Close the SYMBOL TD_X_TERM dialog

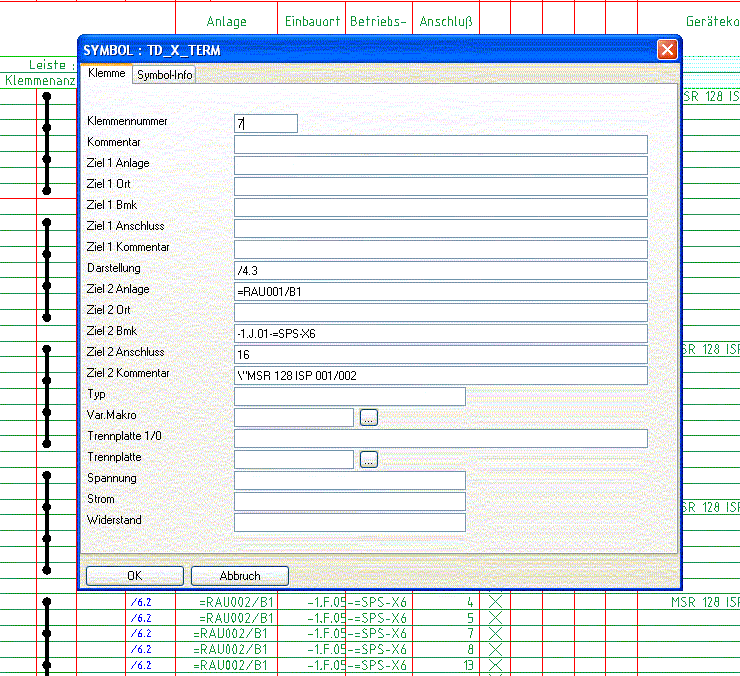point(667,50)
